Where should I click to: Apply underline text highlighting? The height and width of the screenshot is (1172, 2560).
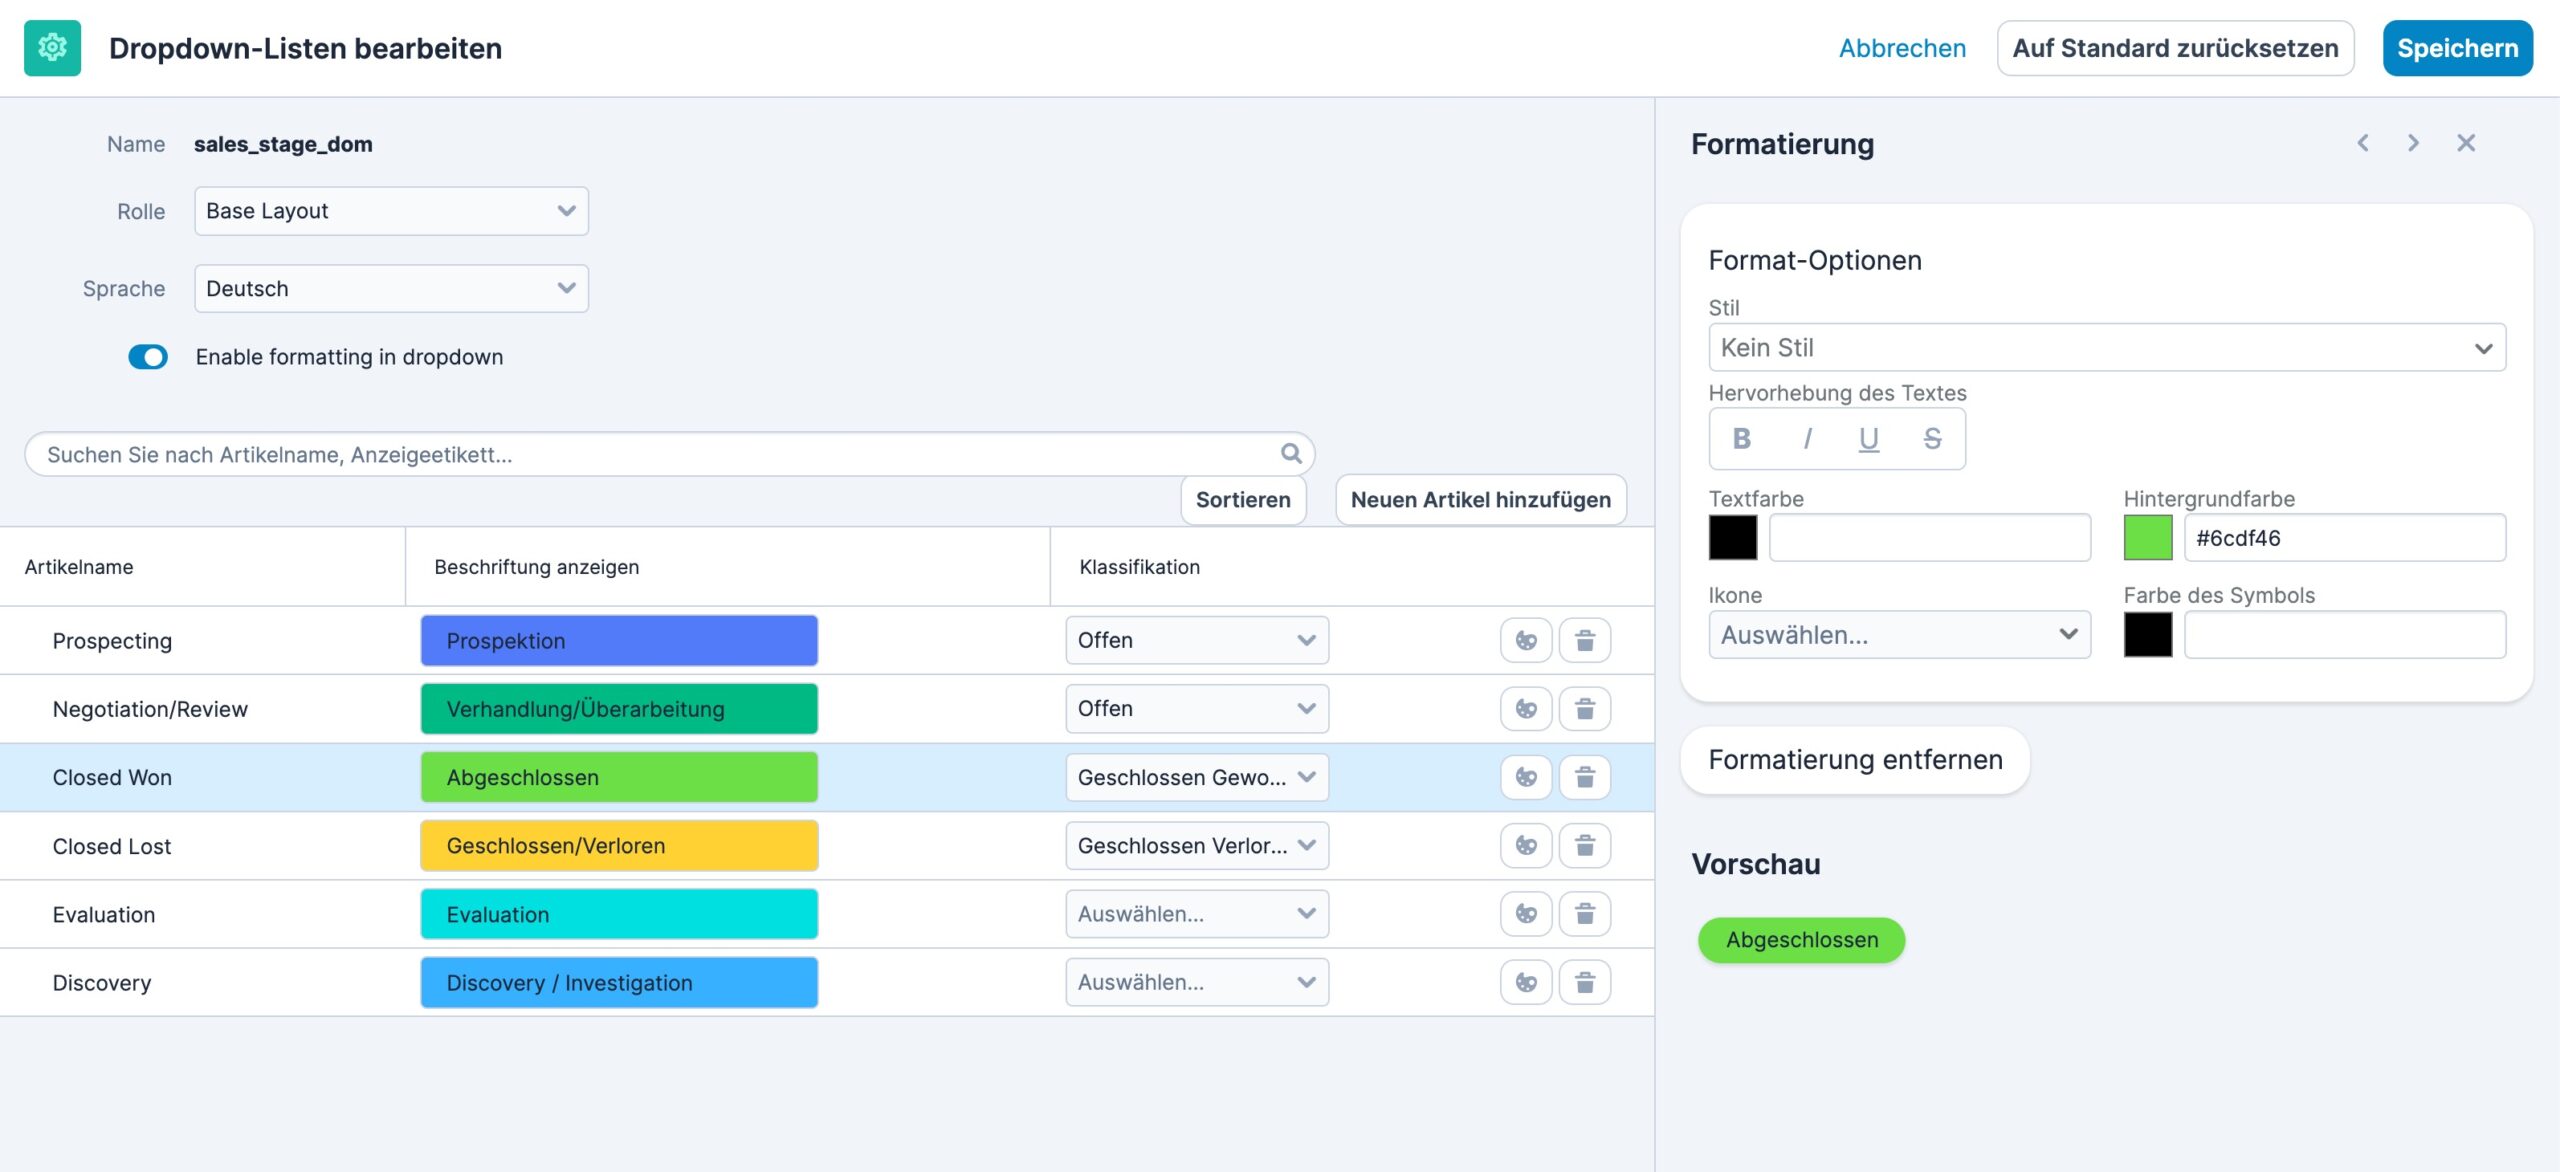pyautogui.click(x=1868, y=438)
